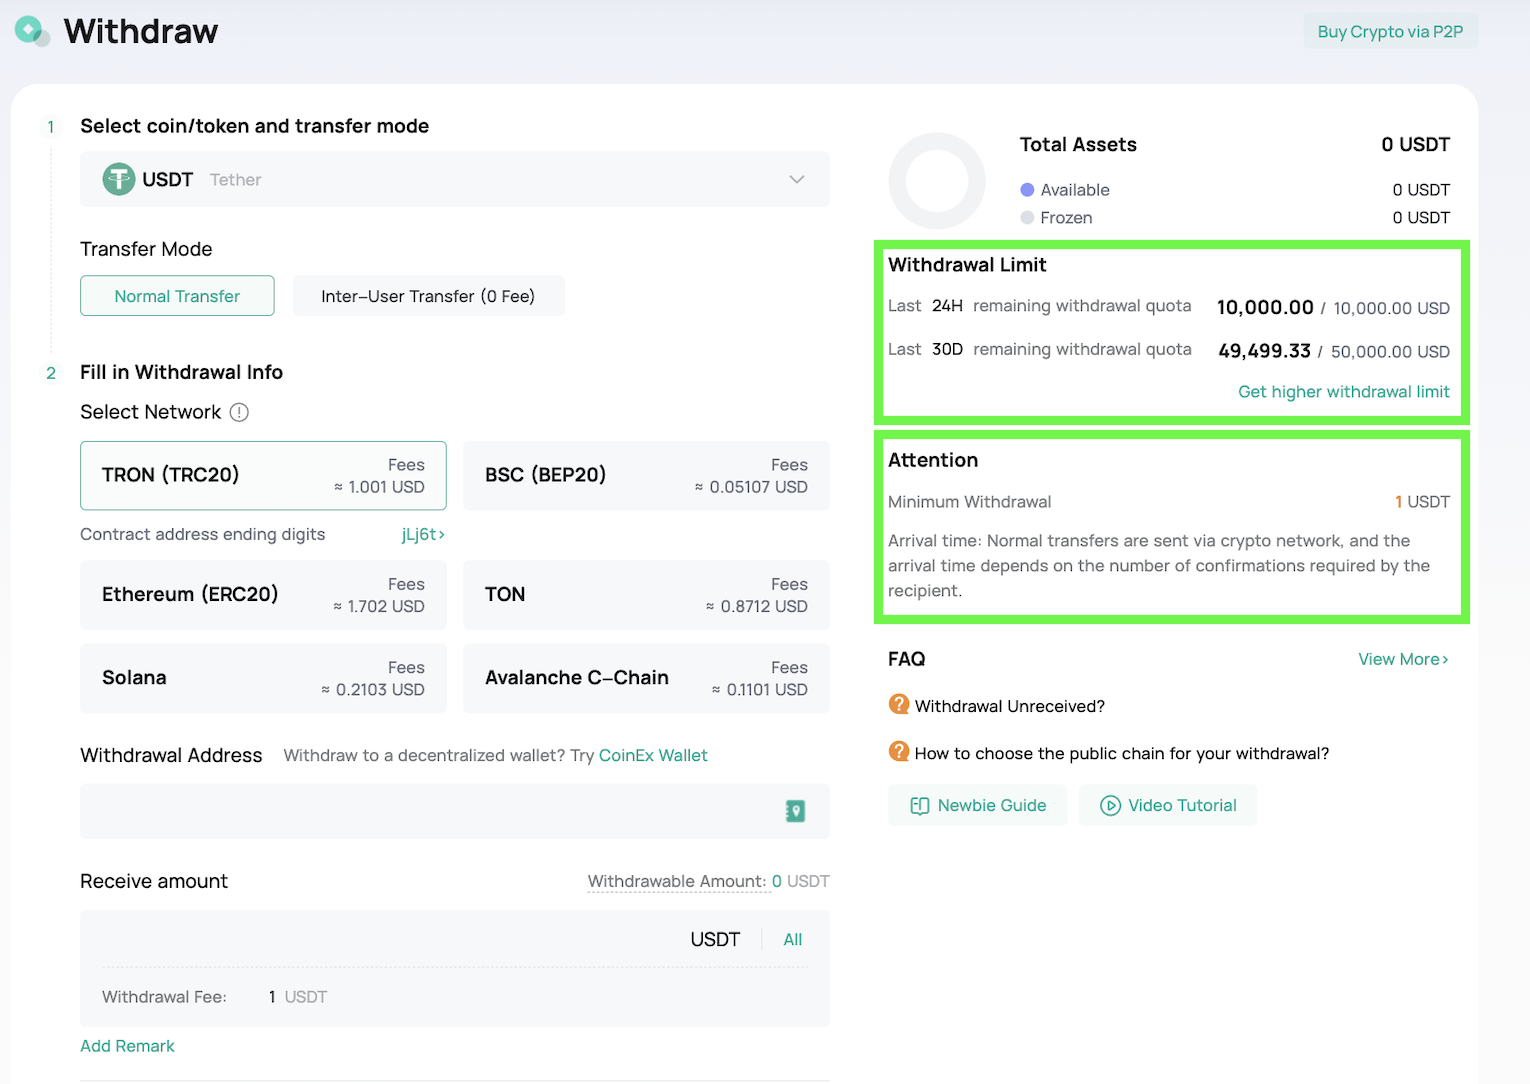Click All to withdraw full amount
The height and width of the screenshot is (1084, 1530).
point(793,939)
